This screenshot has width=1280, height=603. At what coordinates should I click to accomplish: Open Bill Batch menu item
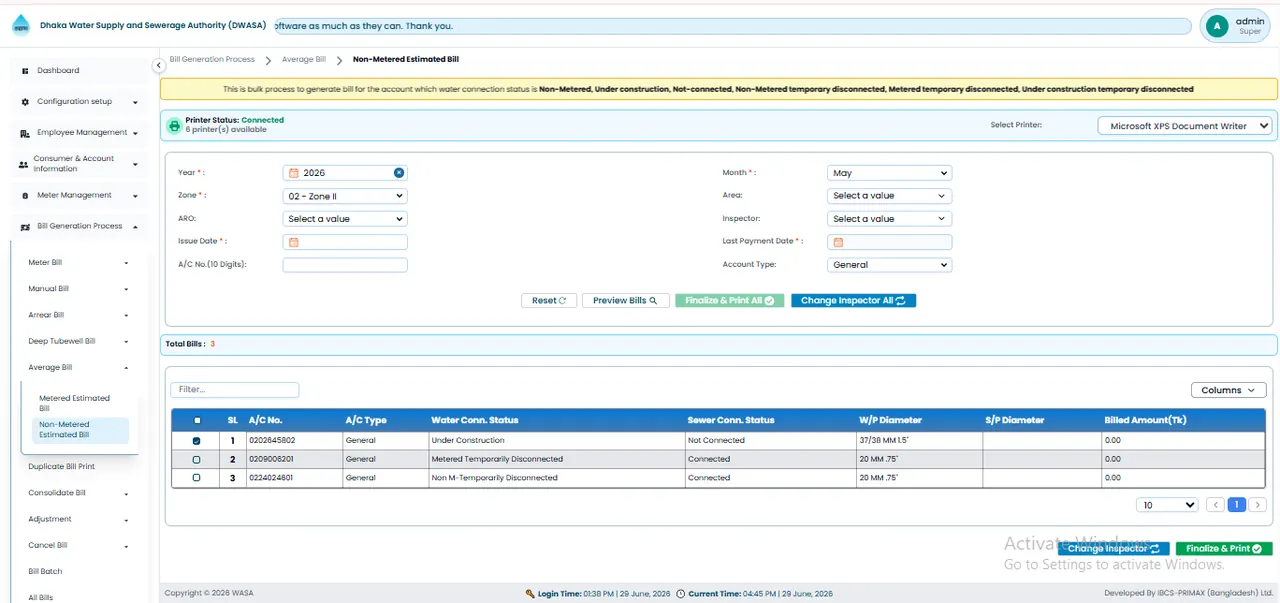(45, 572)
